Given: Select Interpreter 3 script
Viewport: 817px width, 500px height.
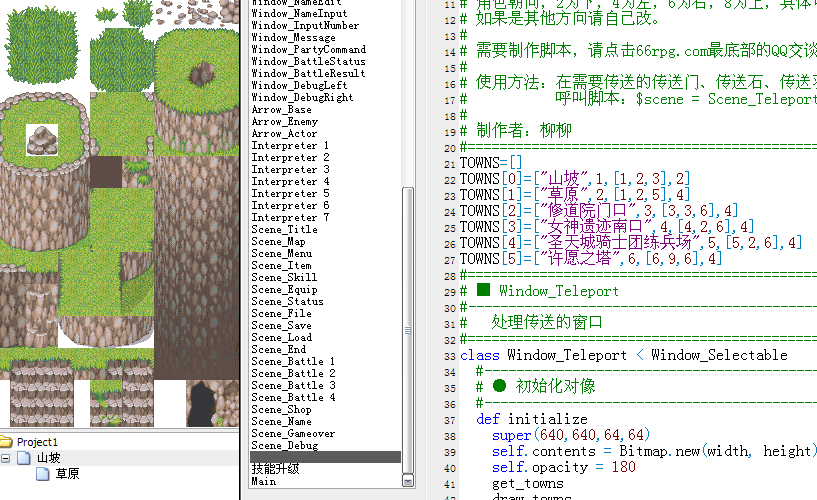Looking at the screenshot, I should (290, 169).
